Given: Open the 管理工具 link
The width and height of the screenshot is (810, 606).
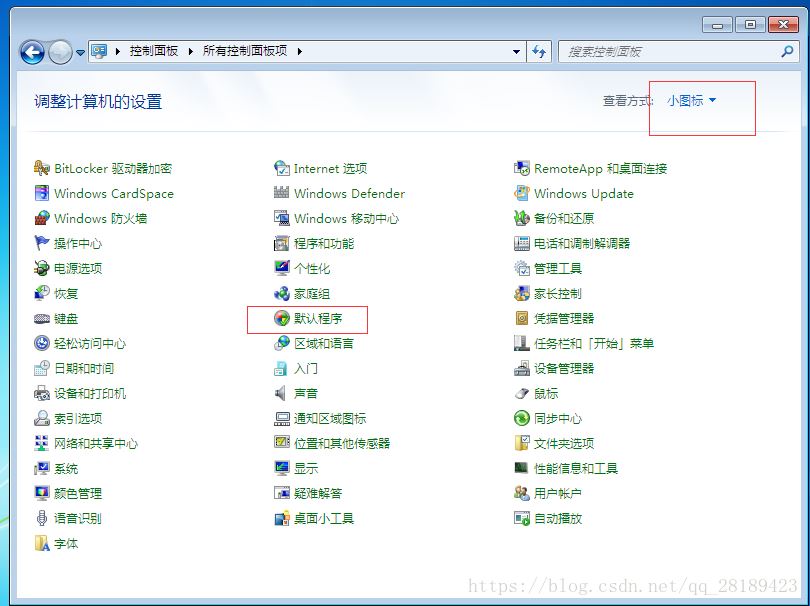Looking at the screenshot, I should click(558, 269).
